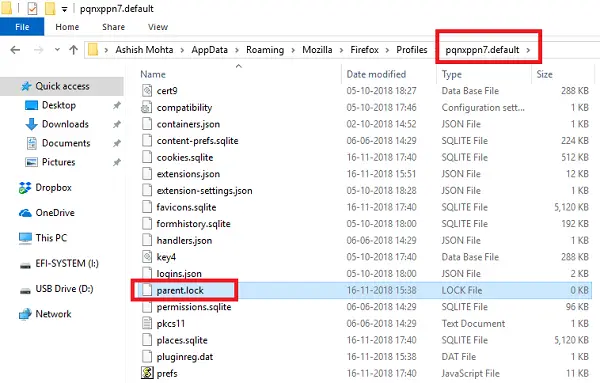This screenshot has width=600, height=383.
Task: Click the key4 database file icon
Action: (147, 257)
